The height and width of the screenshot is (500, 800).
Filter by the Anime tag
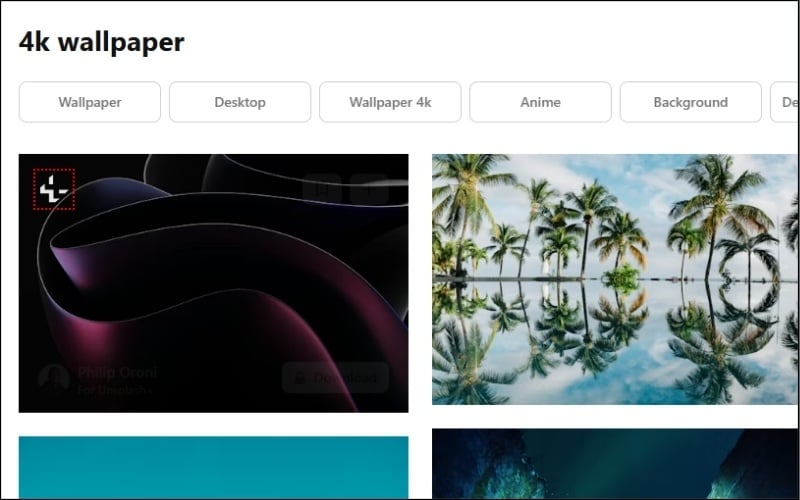point(540,102)
